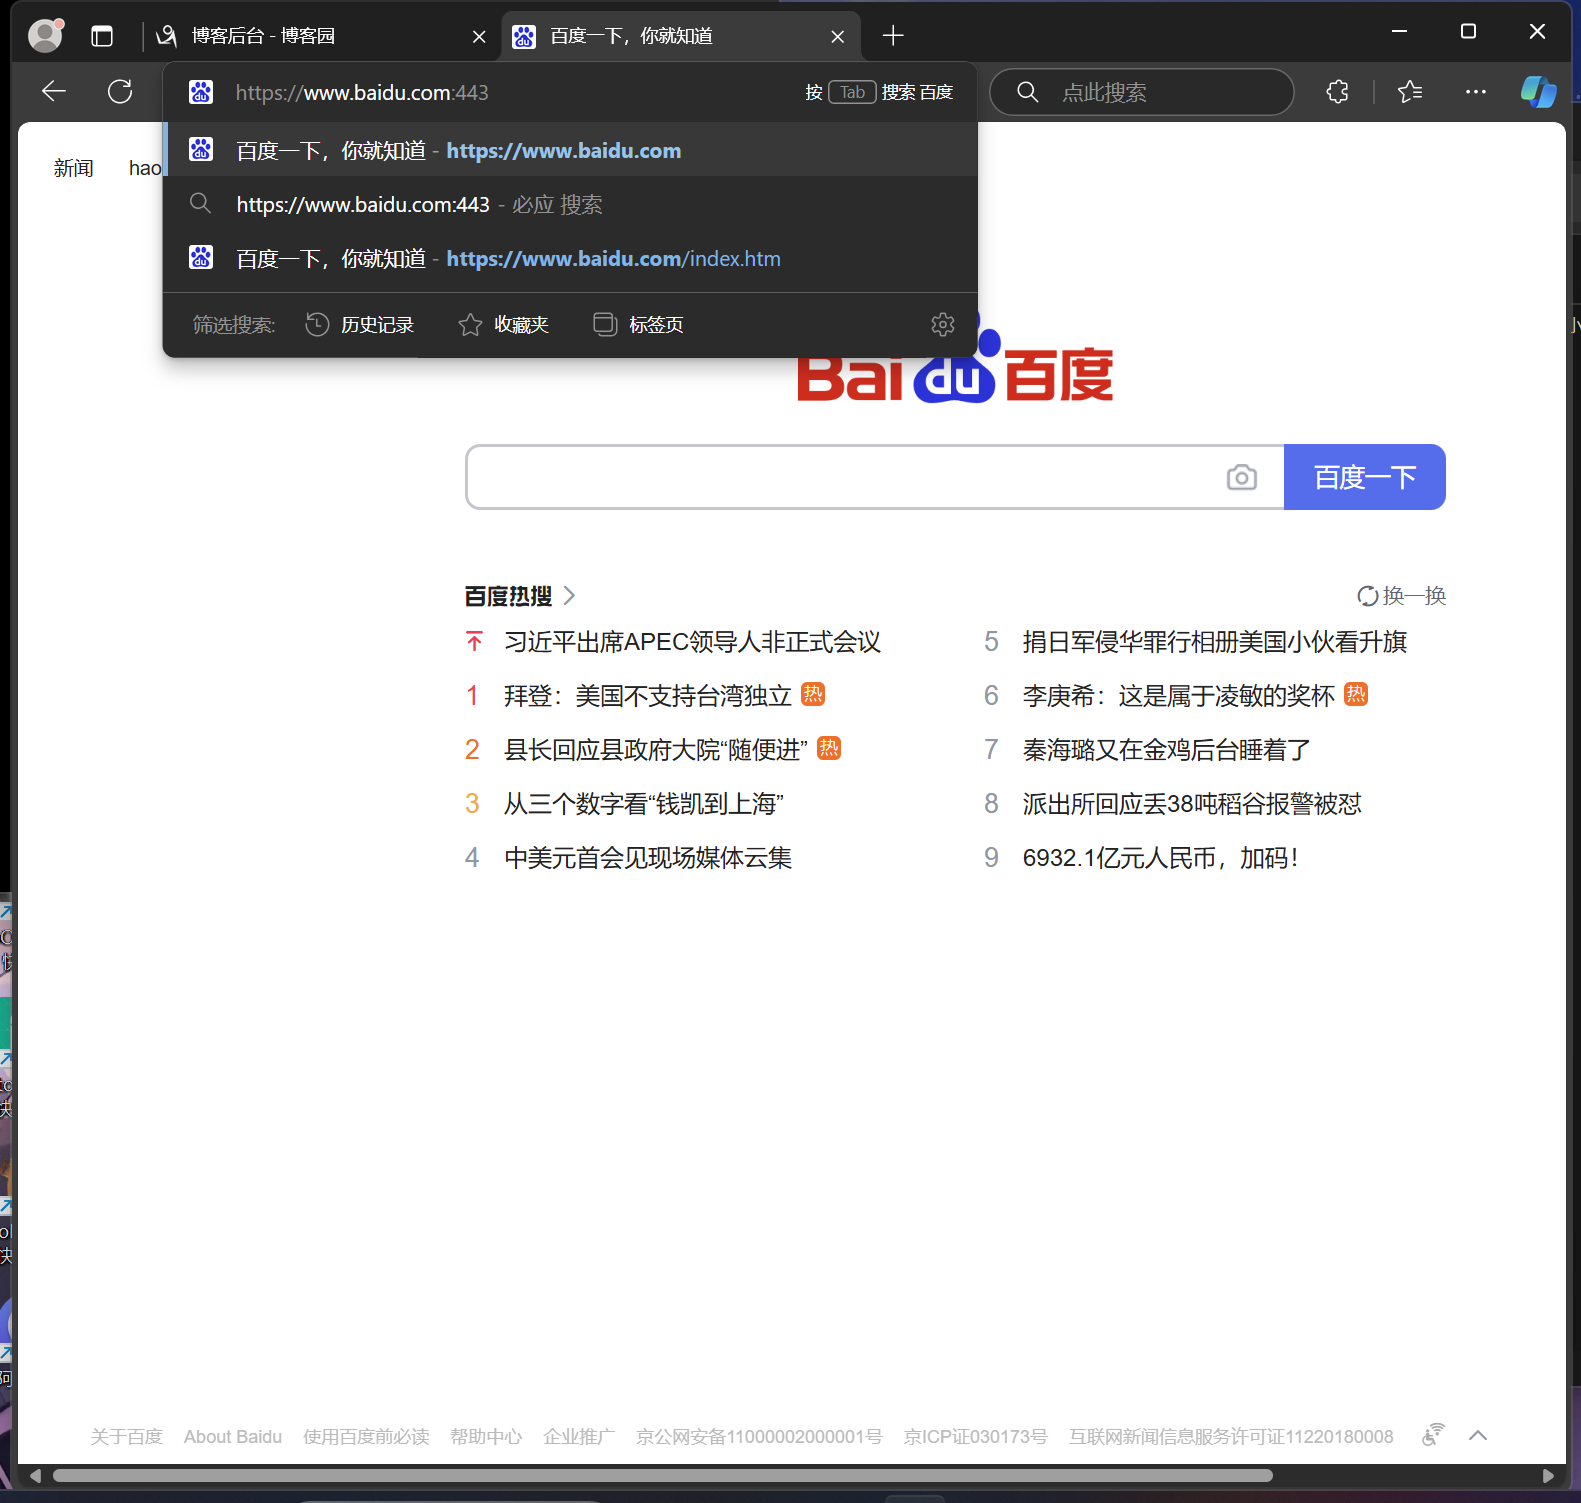Focus the address bar URL text
The width and height of the screenshot is (1581, 1503).
362,93
